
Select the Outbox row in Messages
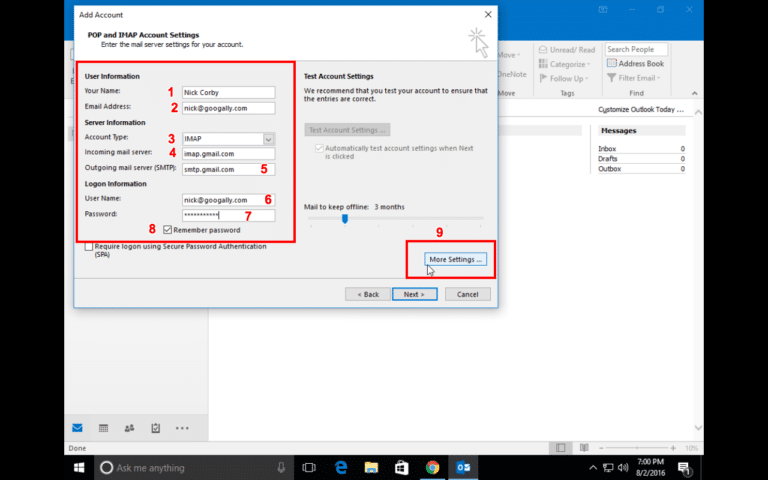pos(641,168)
